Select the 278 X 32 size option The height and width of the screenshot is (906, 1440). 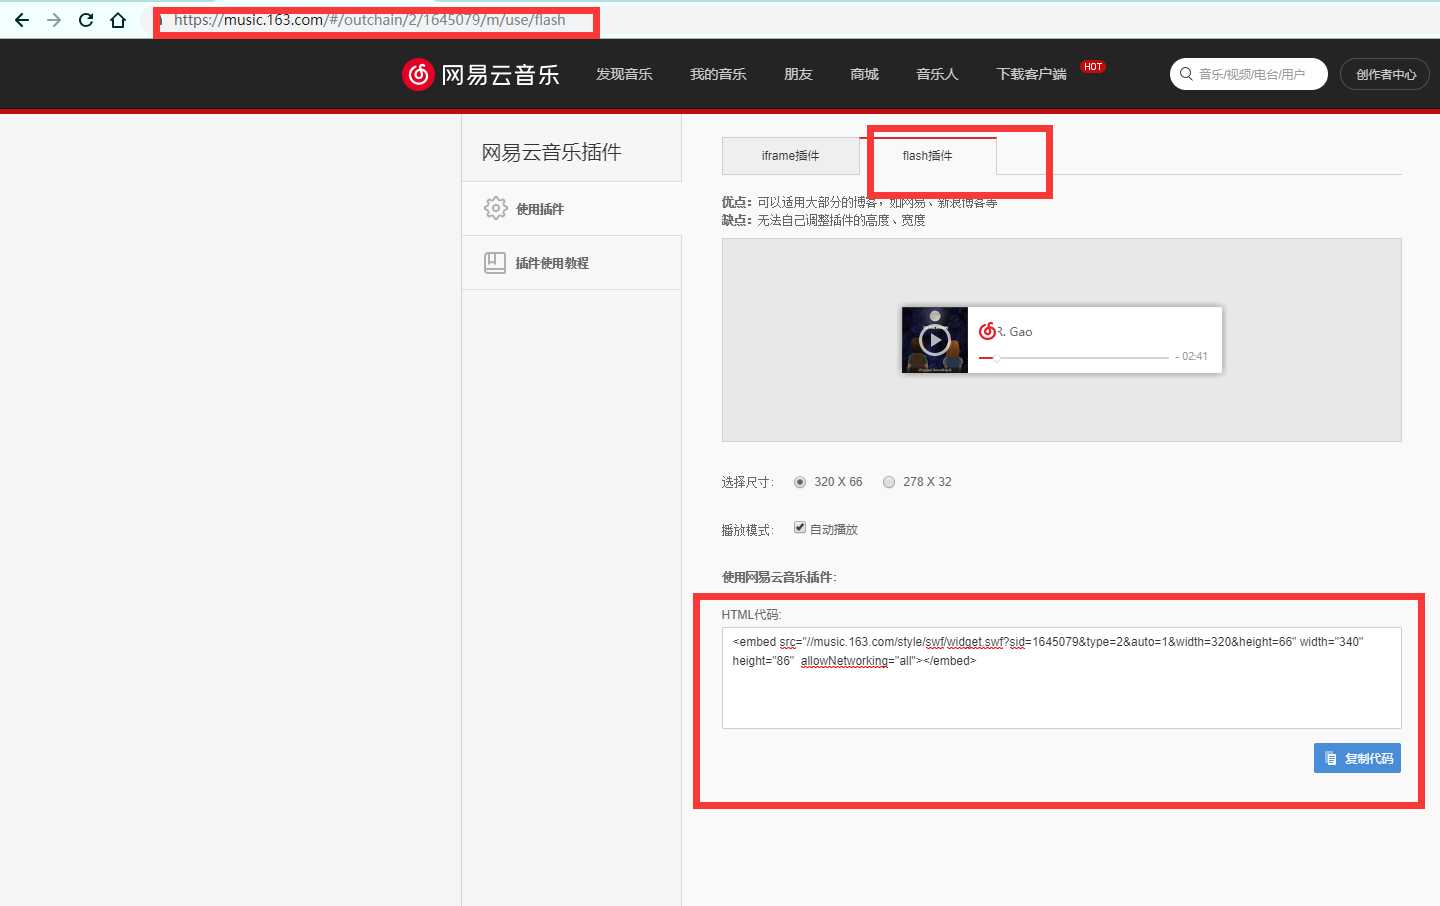click(x=889, y=482)
